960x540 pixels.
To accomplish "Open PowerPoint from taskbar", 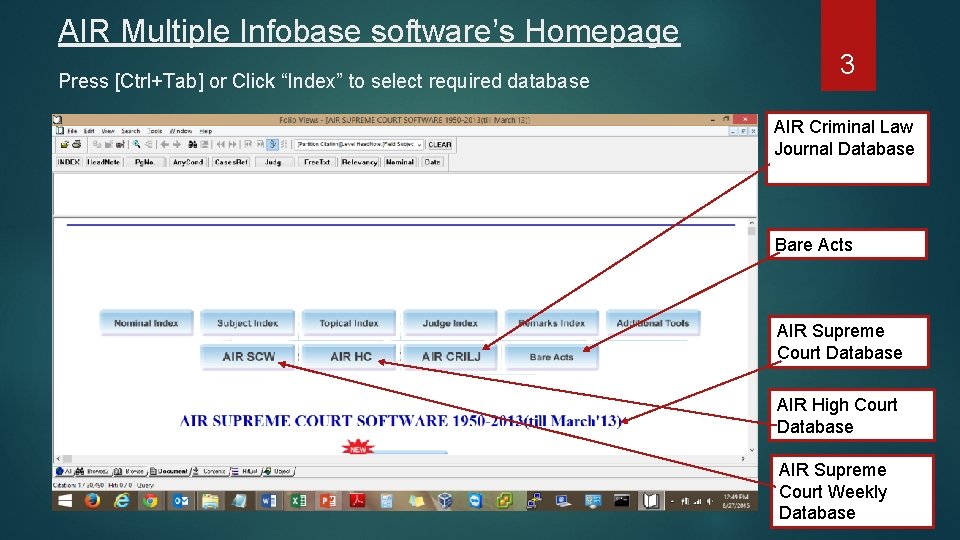I will coord(328,501).
